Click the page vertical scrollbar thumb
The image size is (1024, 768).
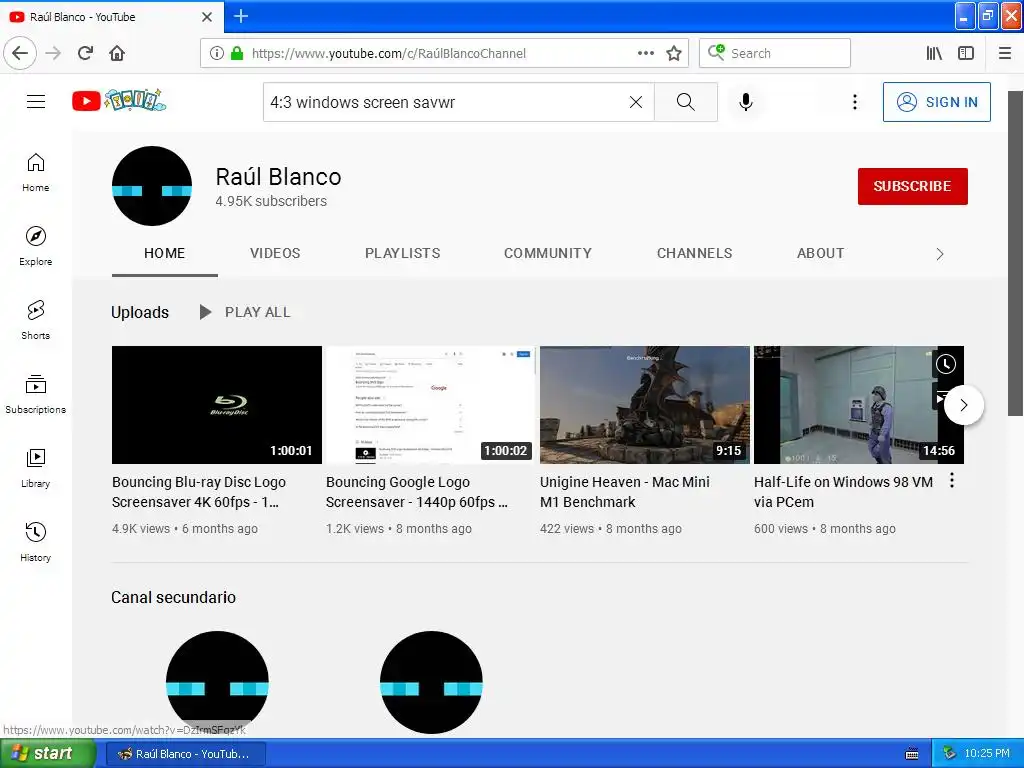1015,253
